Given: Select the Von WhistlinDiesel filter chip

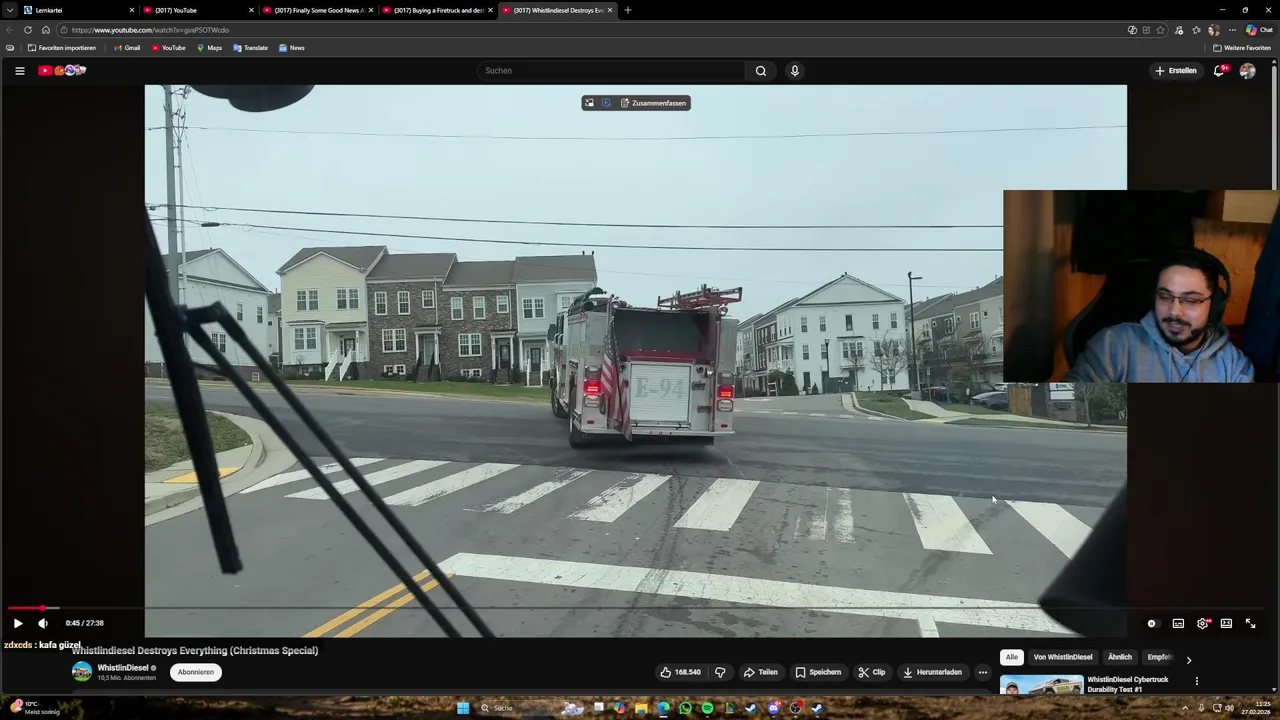Looking at the screenshot, I should coord(1063,657).
